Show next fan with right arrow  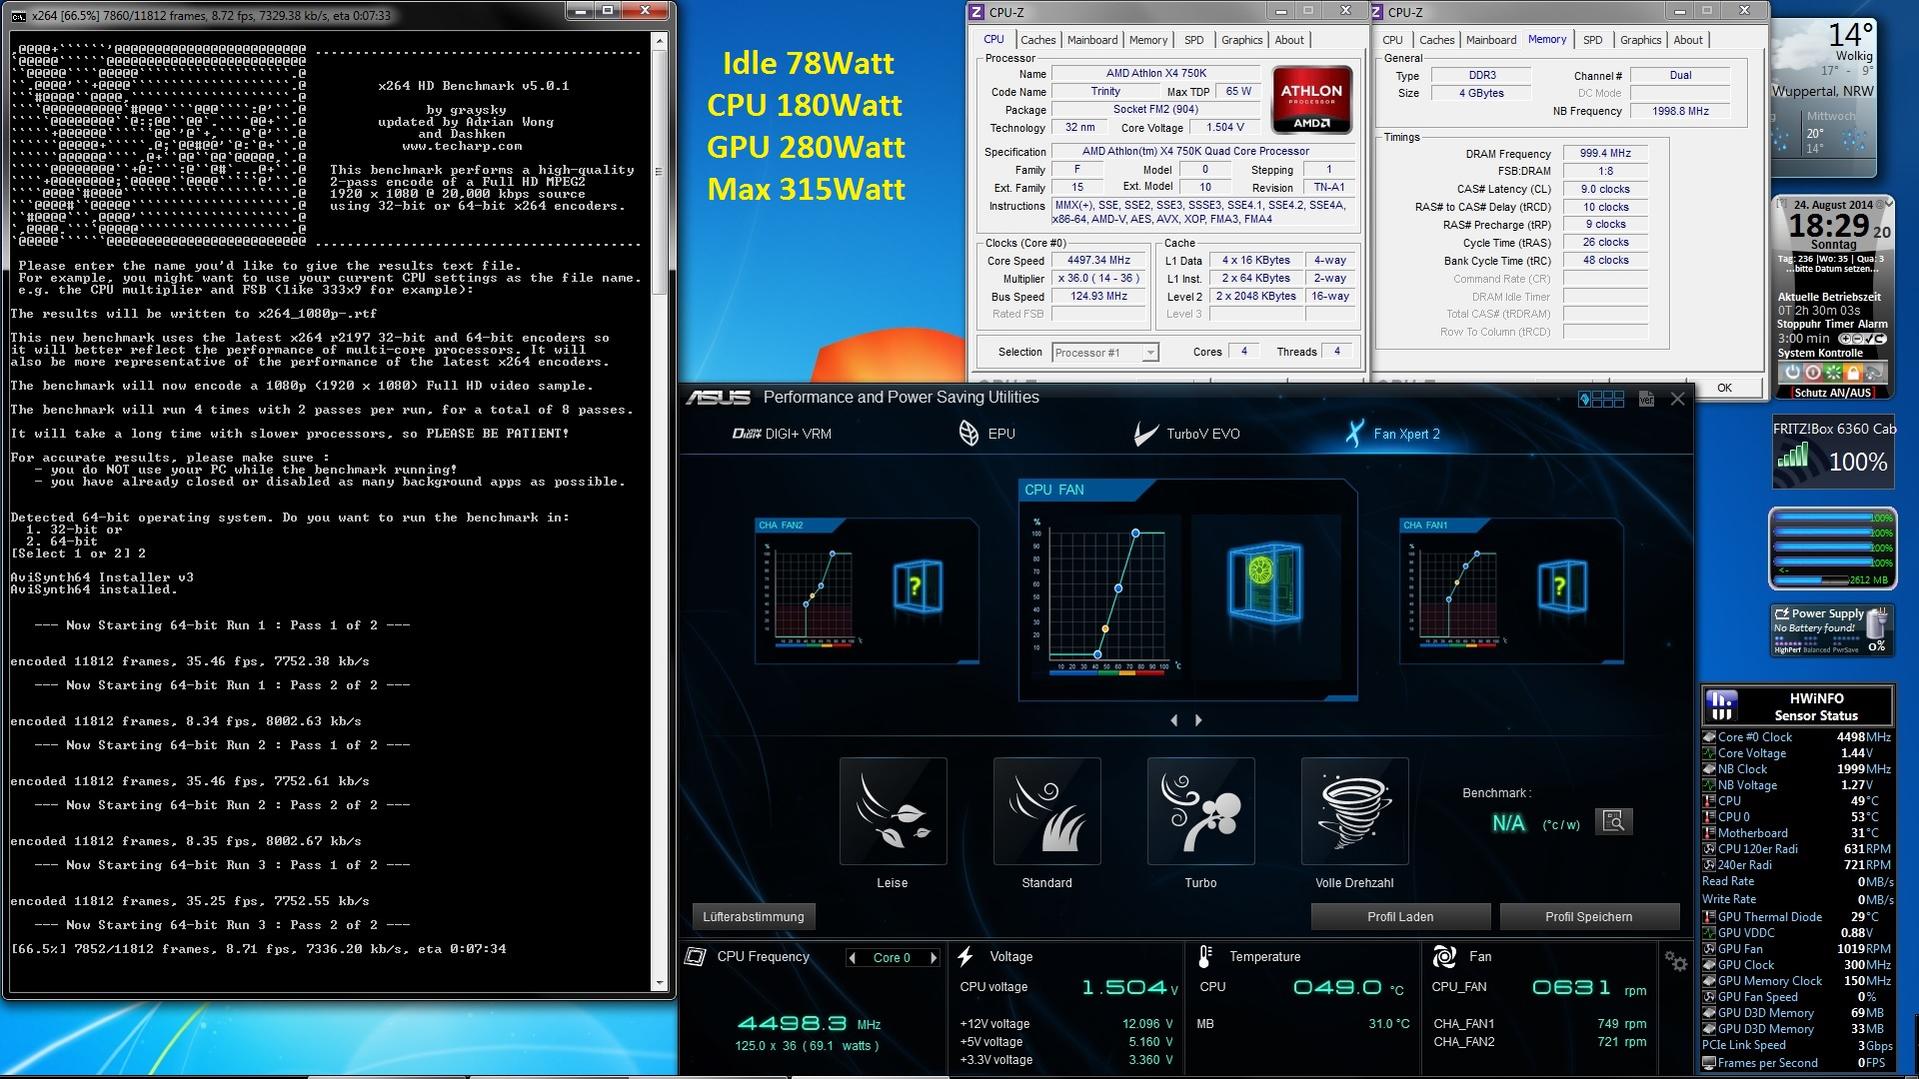[1198, 720]
